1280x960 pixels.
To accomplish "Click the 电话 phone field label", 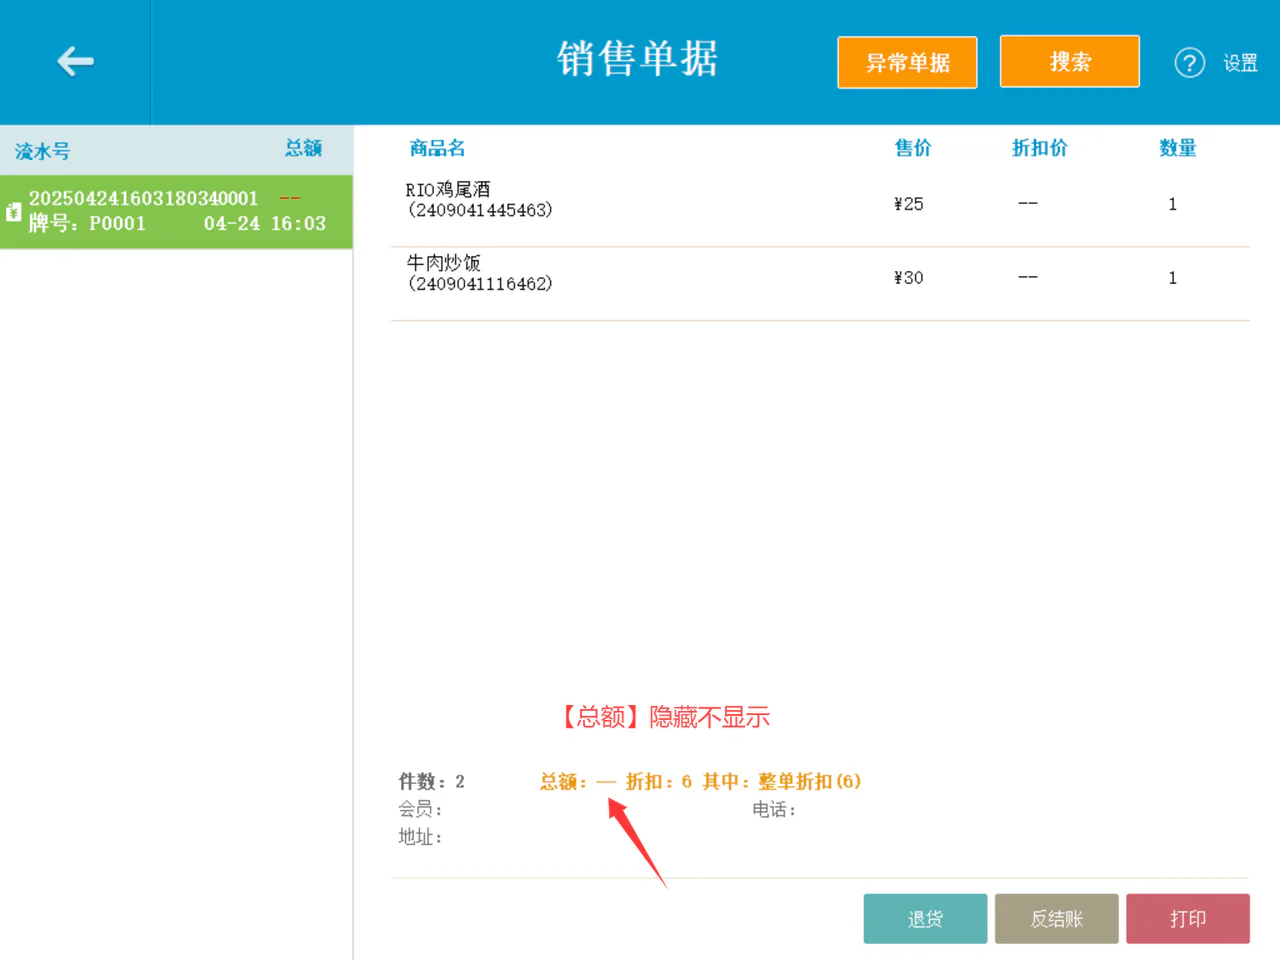I will 774,809.
